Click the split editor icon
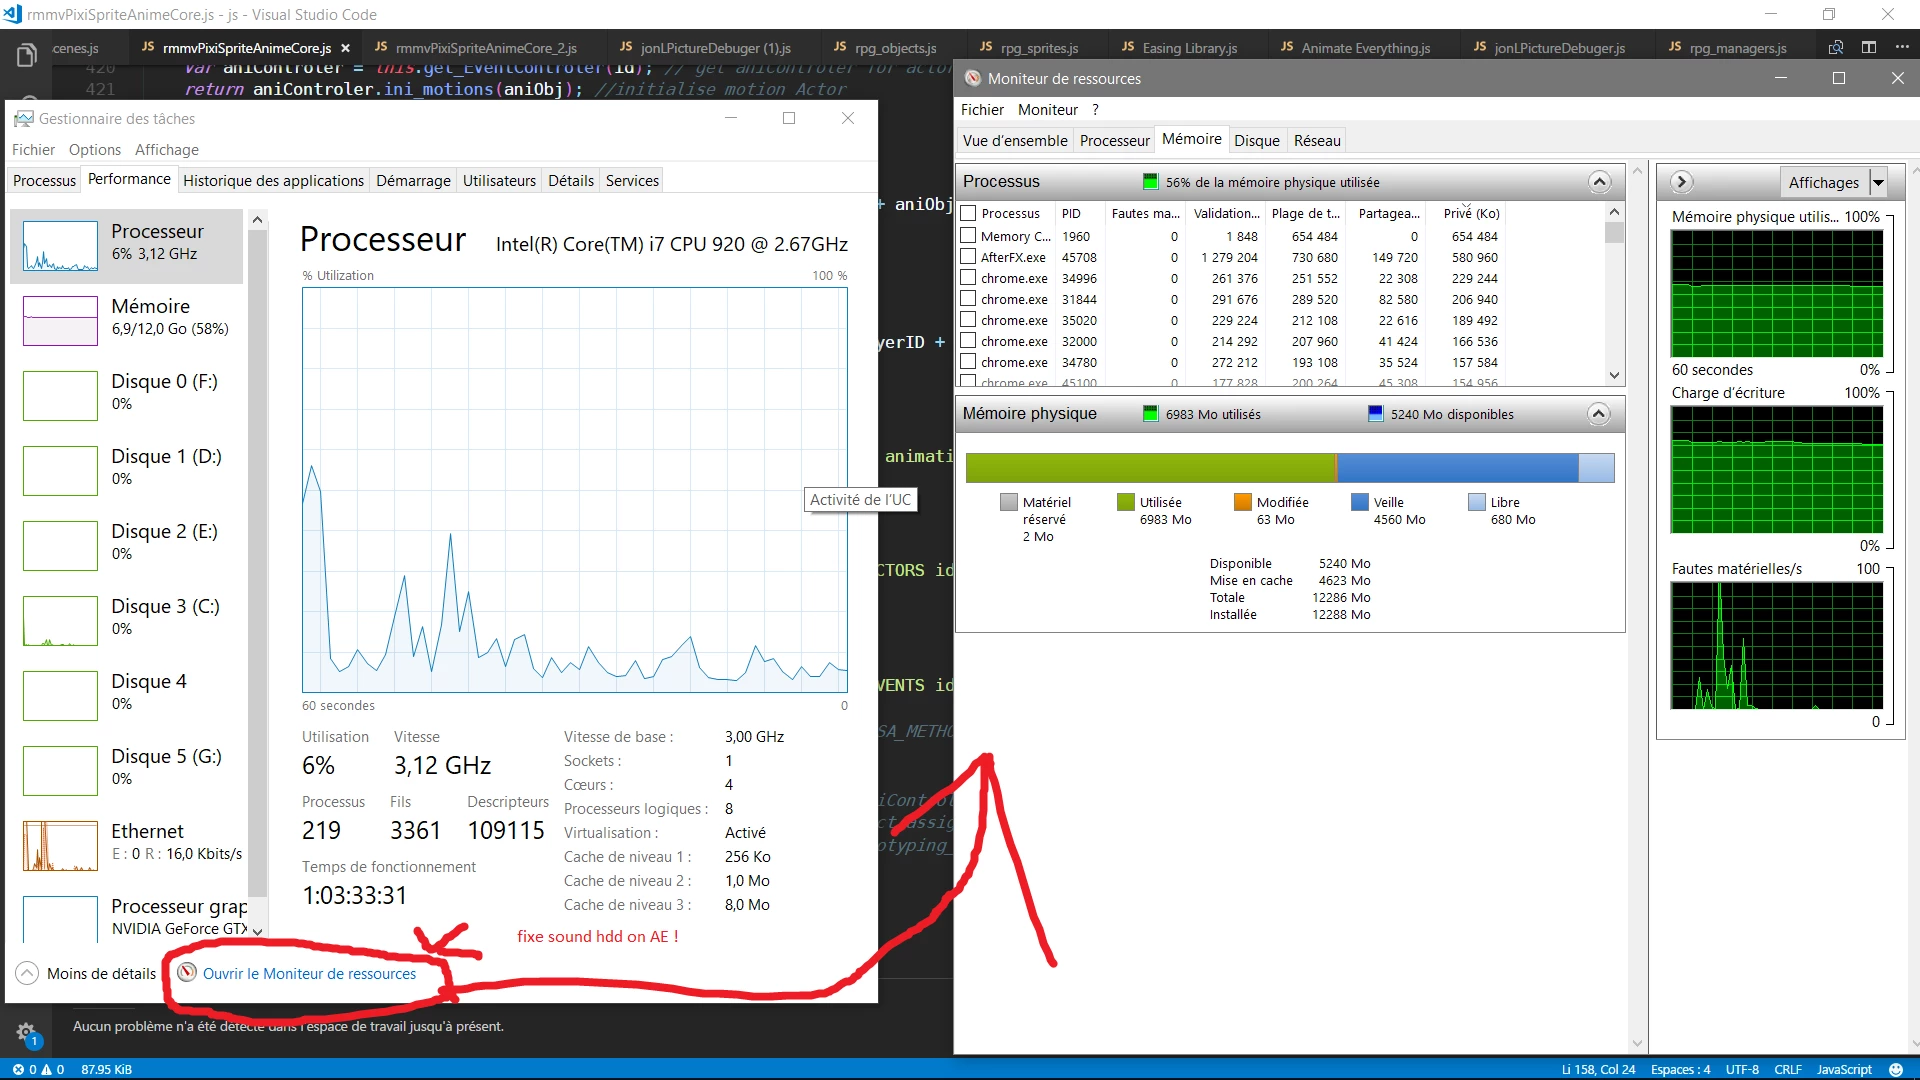 [x=1868, y=47]
